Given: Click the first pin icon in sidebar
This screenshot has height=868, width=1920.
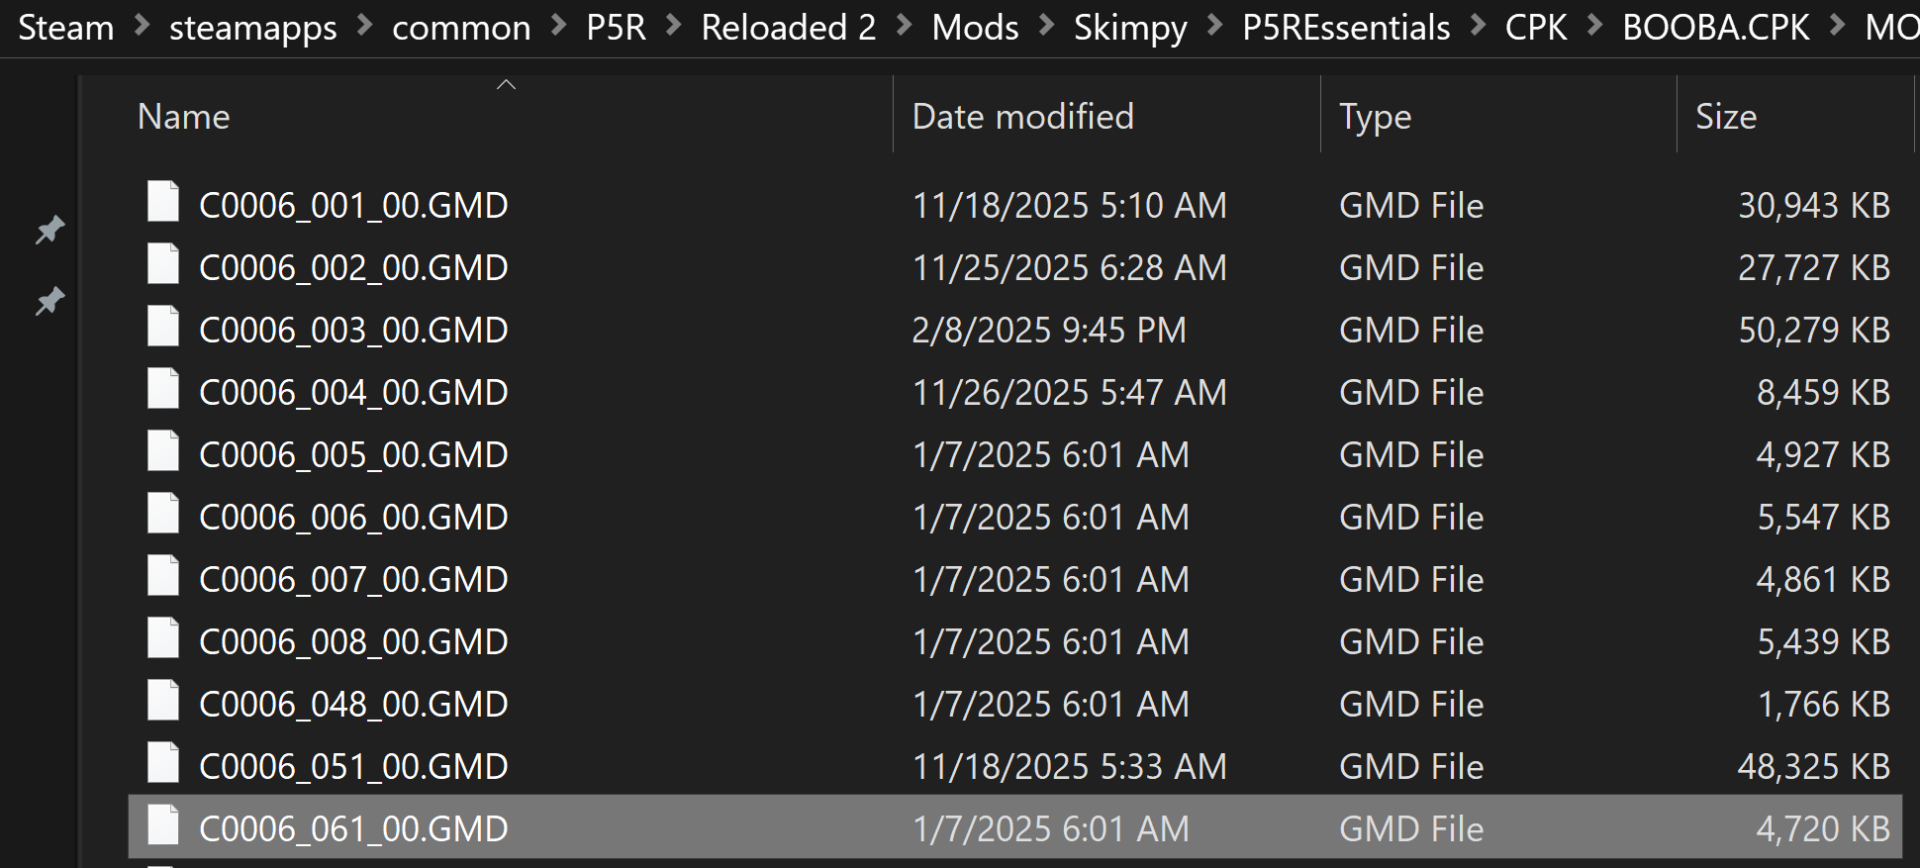Looking at the screenshot, I should 50,230.
